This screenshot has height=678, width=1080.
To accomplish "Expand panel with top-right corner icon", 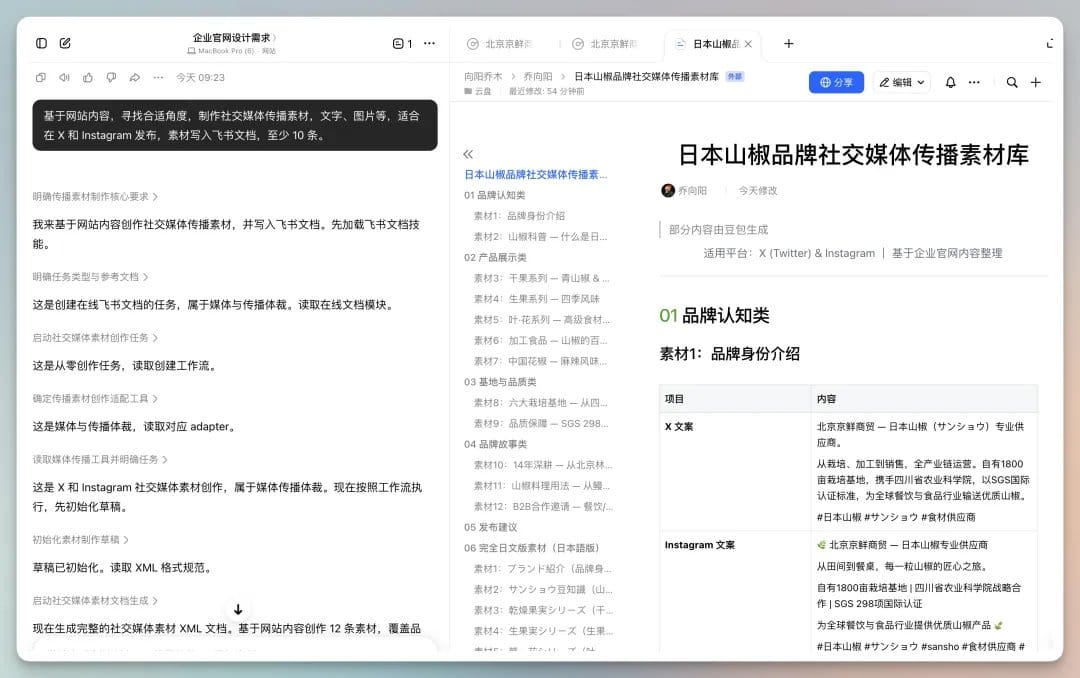I will [x=1050, y=43].
